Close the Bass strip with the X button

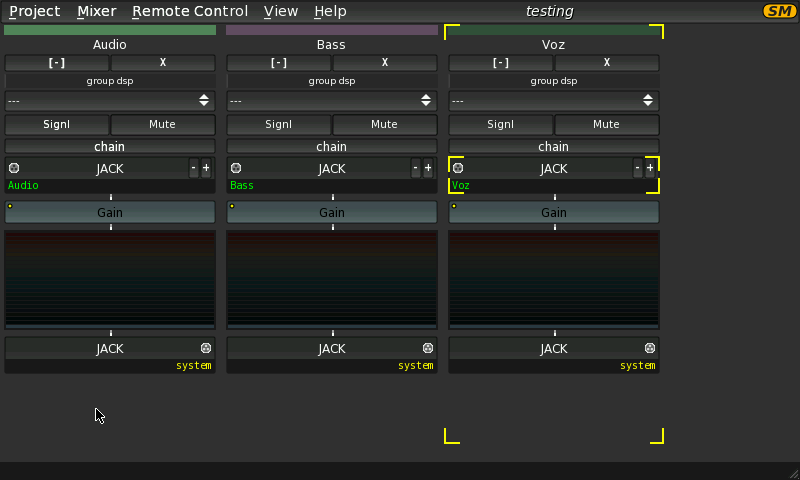tap(385, 63)
